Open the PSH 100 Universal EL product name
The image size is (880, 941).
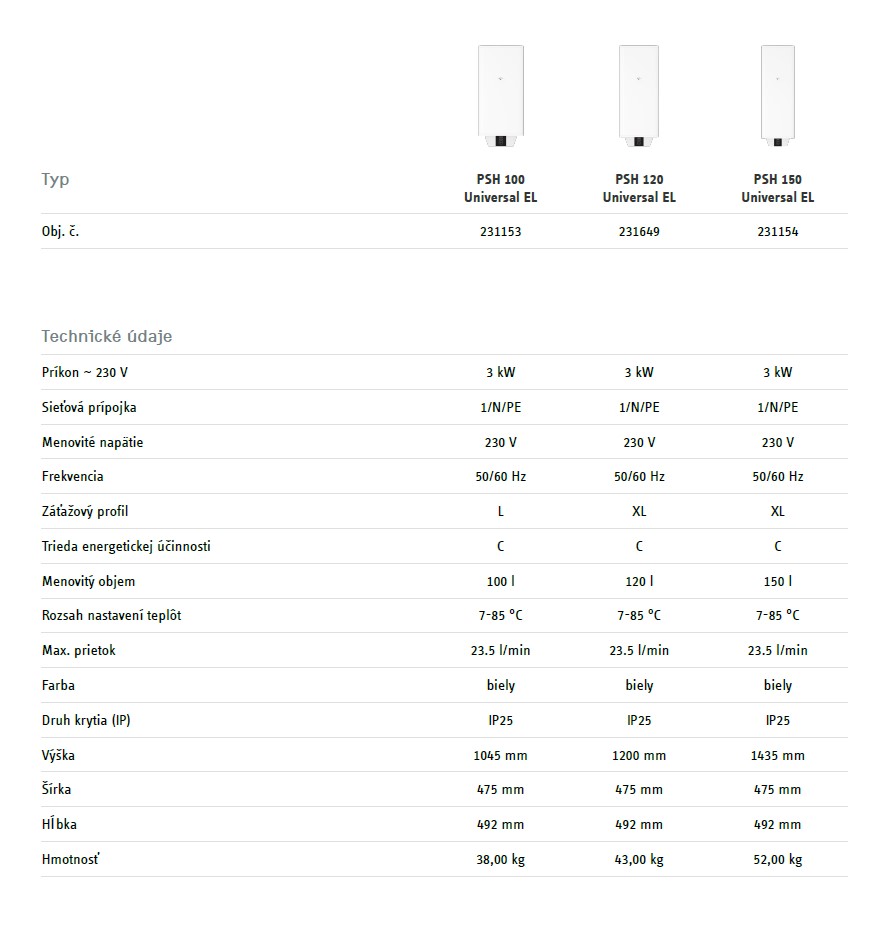tap(500, 188)
